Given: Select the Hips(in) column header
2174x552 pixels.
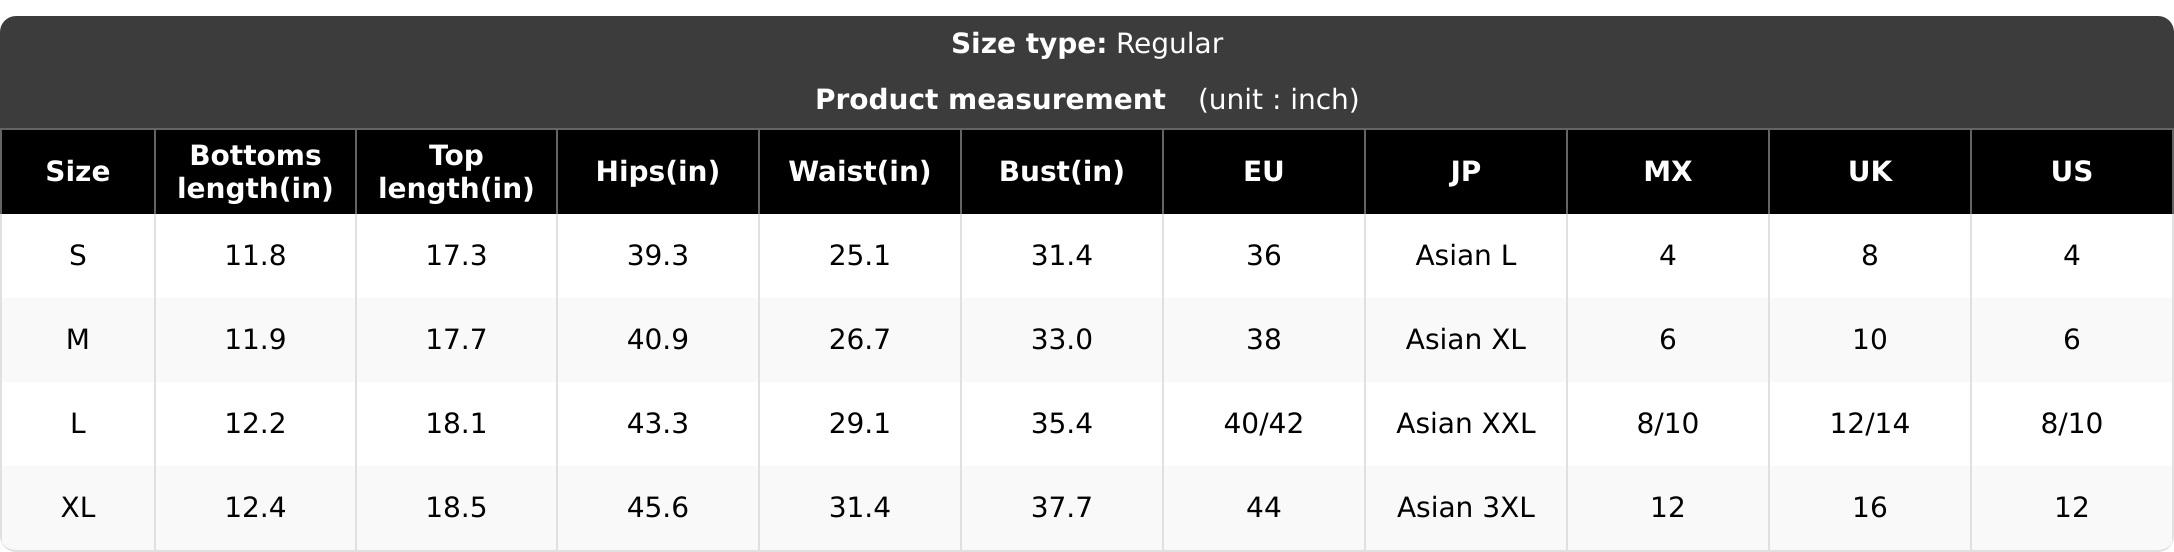Looking at the screenshot, I should point(658,172).
